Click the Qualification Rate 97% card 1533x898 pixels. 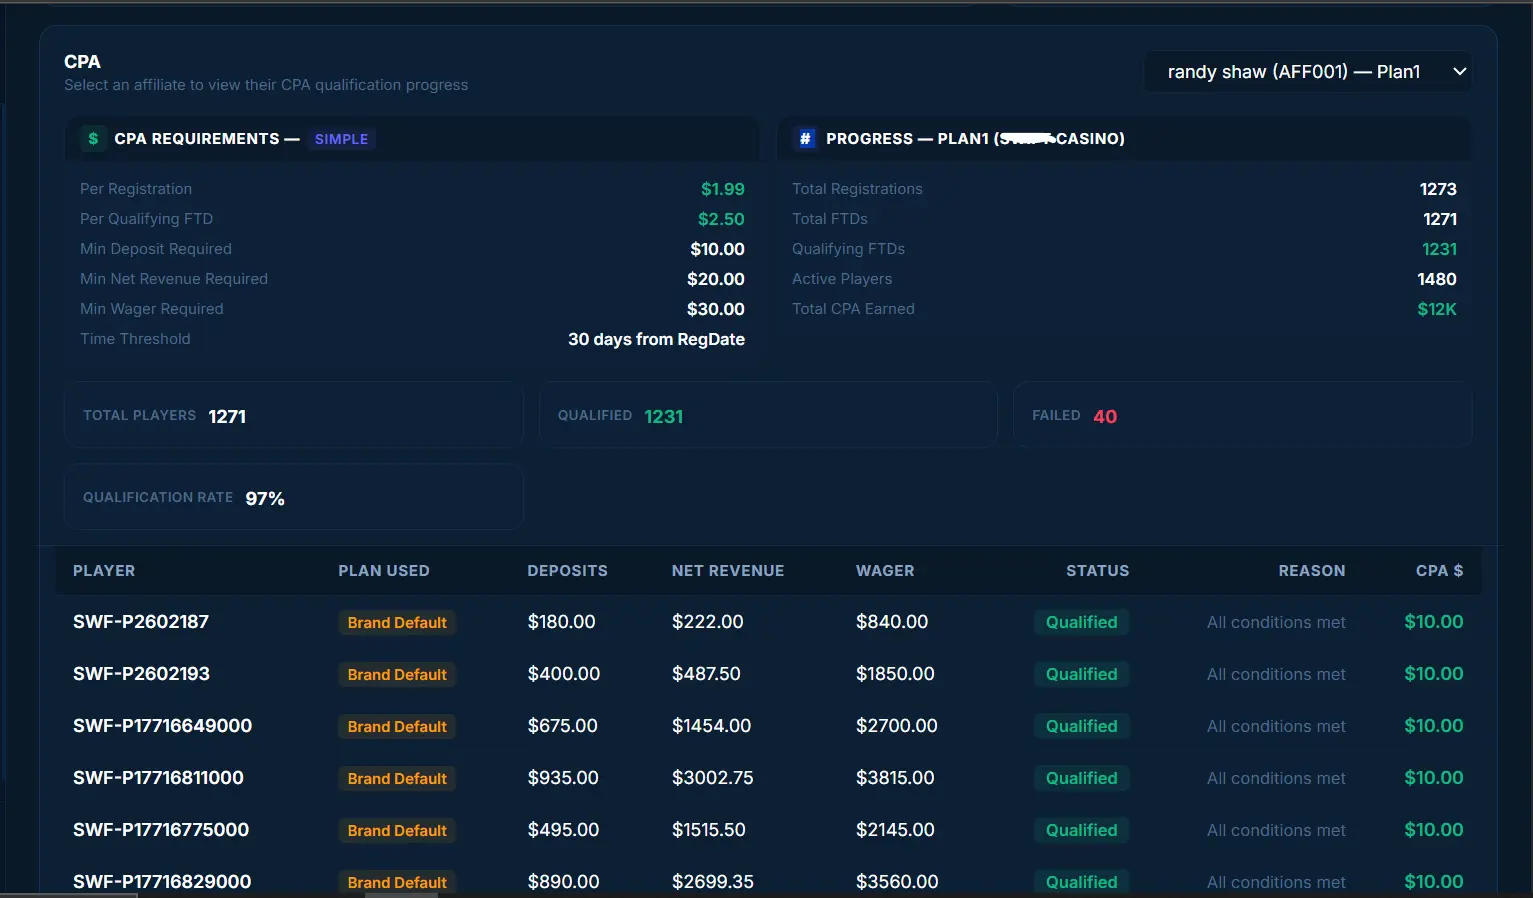pos(293,496)
